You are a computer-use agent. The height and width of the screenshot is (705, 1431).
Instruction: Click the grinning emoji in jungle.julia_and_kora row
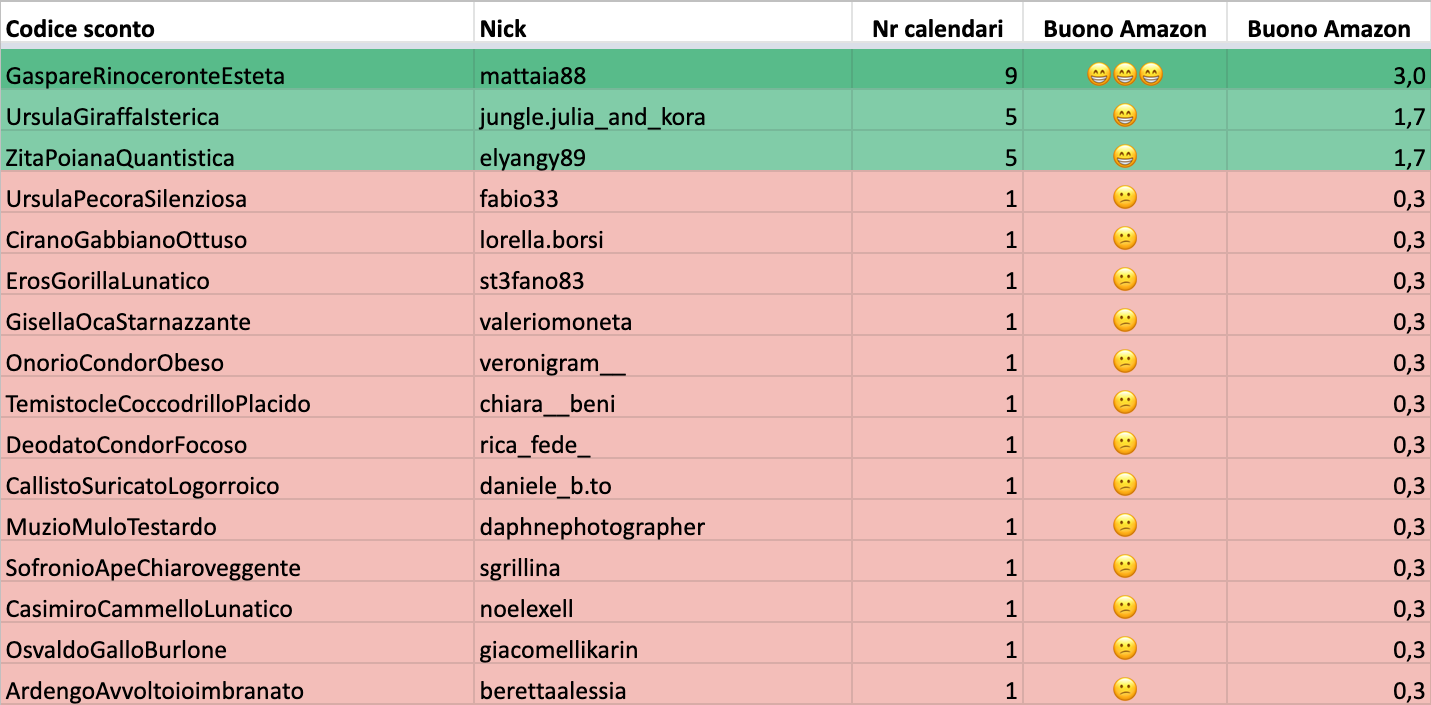click(1125, 116)
